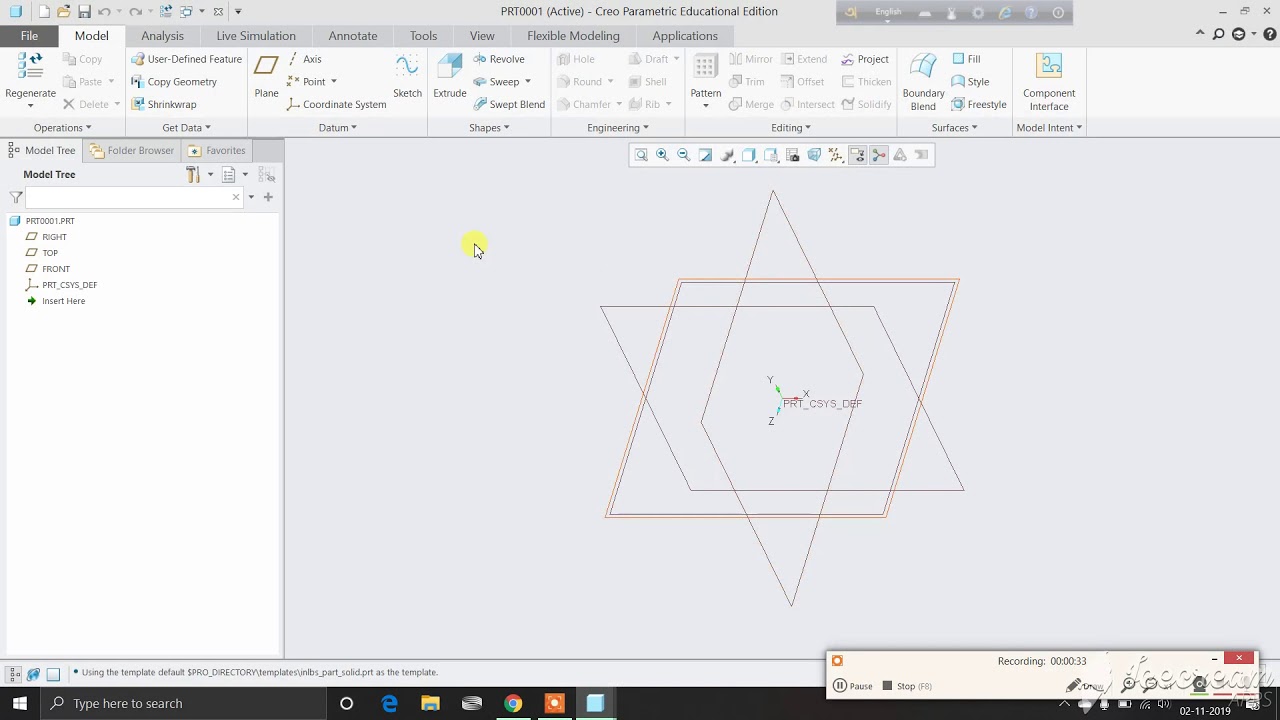Screen dimensions: 1280x720
Task: Expand the Shapes group dropdown
Action: click(489, 128)
